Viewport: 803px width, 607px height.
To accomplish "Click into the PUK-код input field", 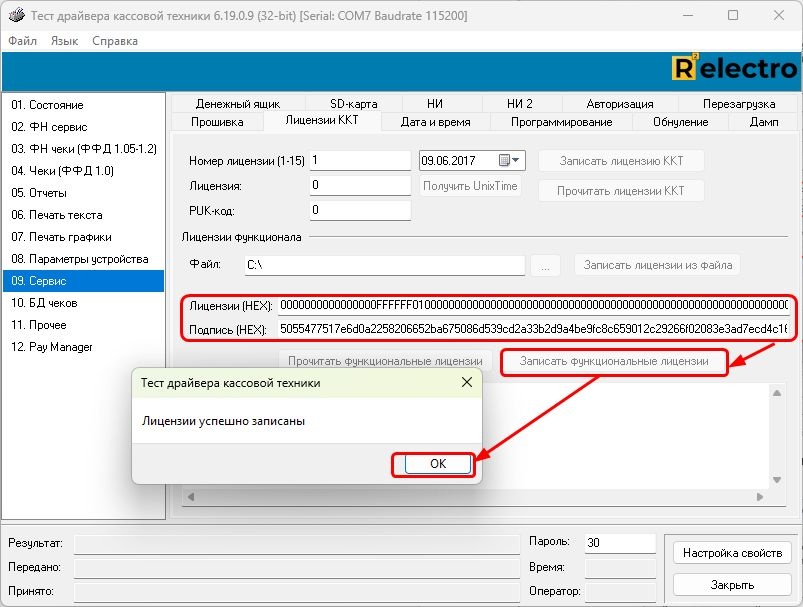I will tap(359, 210).
